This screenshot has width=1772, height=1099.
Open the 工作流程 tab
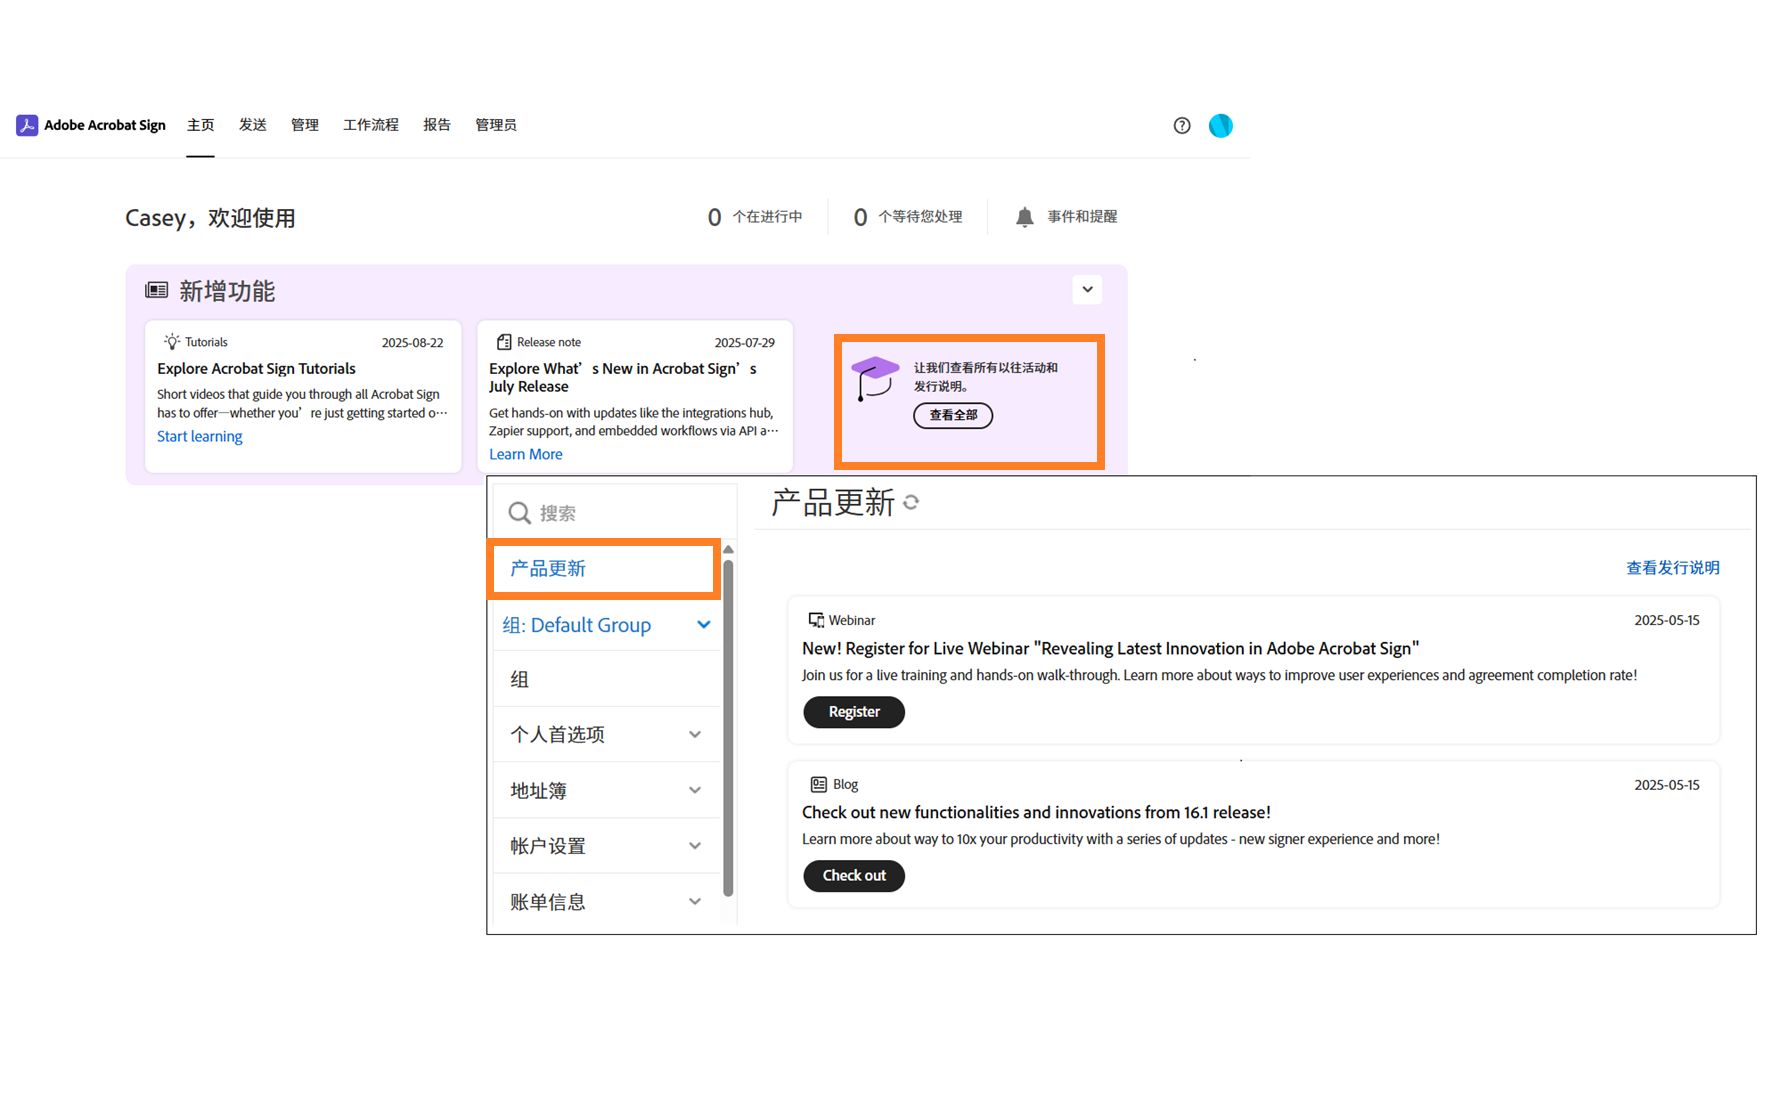(x=370, y=125)
